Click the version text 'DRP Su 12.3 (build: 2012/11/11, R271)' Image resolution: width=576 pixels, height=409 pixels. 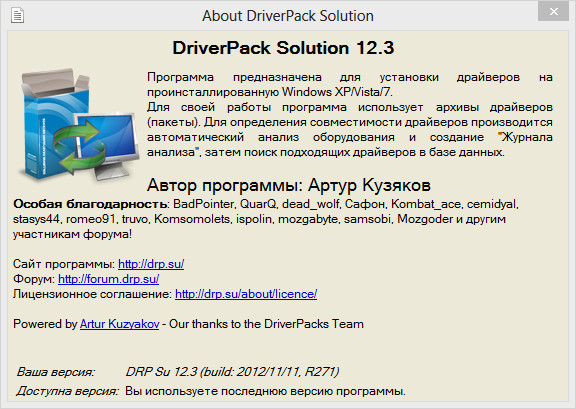(232, 372)
